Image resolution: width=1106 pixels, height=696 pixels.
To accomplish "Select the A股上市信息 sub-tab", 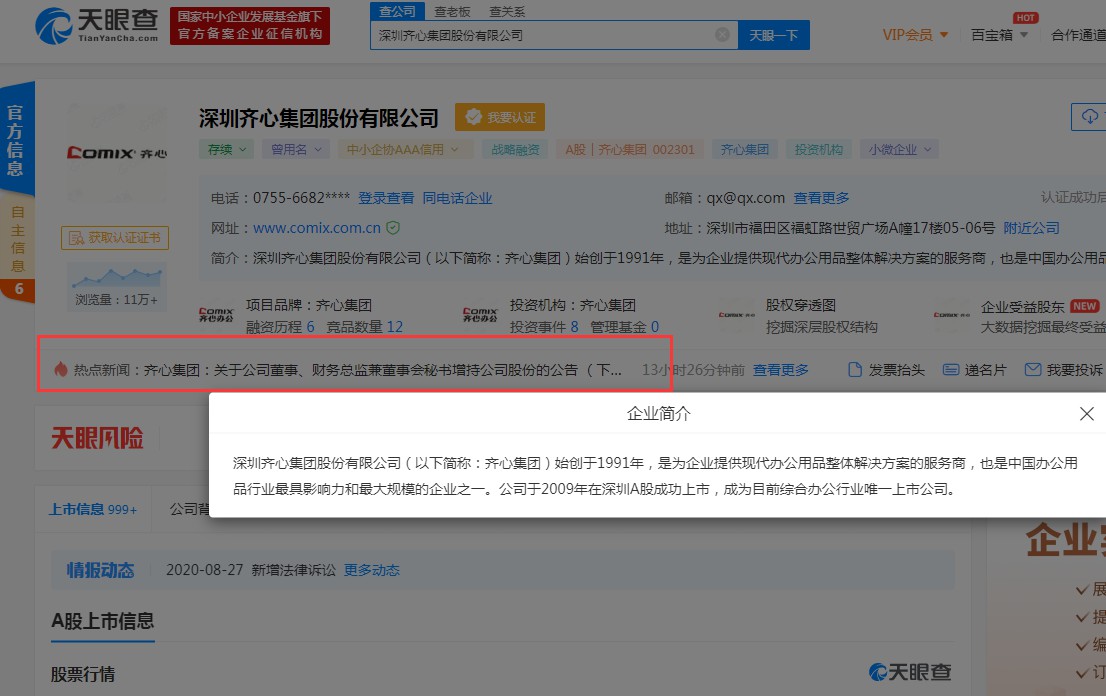I will (102, 621).
